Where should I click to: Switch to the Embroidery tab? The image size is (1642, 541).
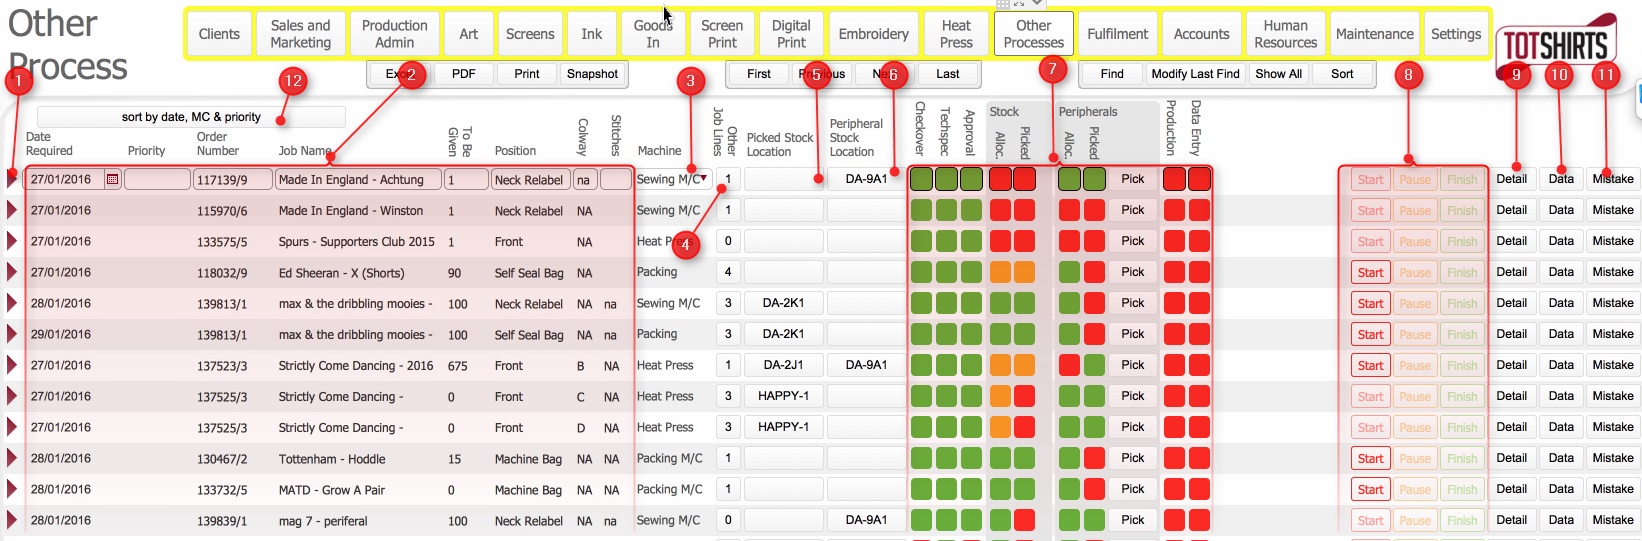pyautogui.click(x=873, y=34)
